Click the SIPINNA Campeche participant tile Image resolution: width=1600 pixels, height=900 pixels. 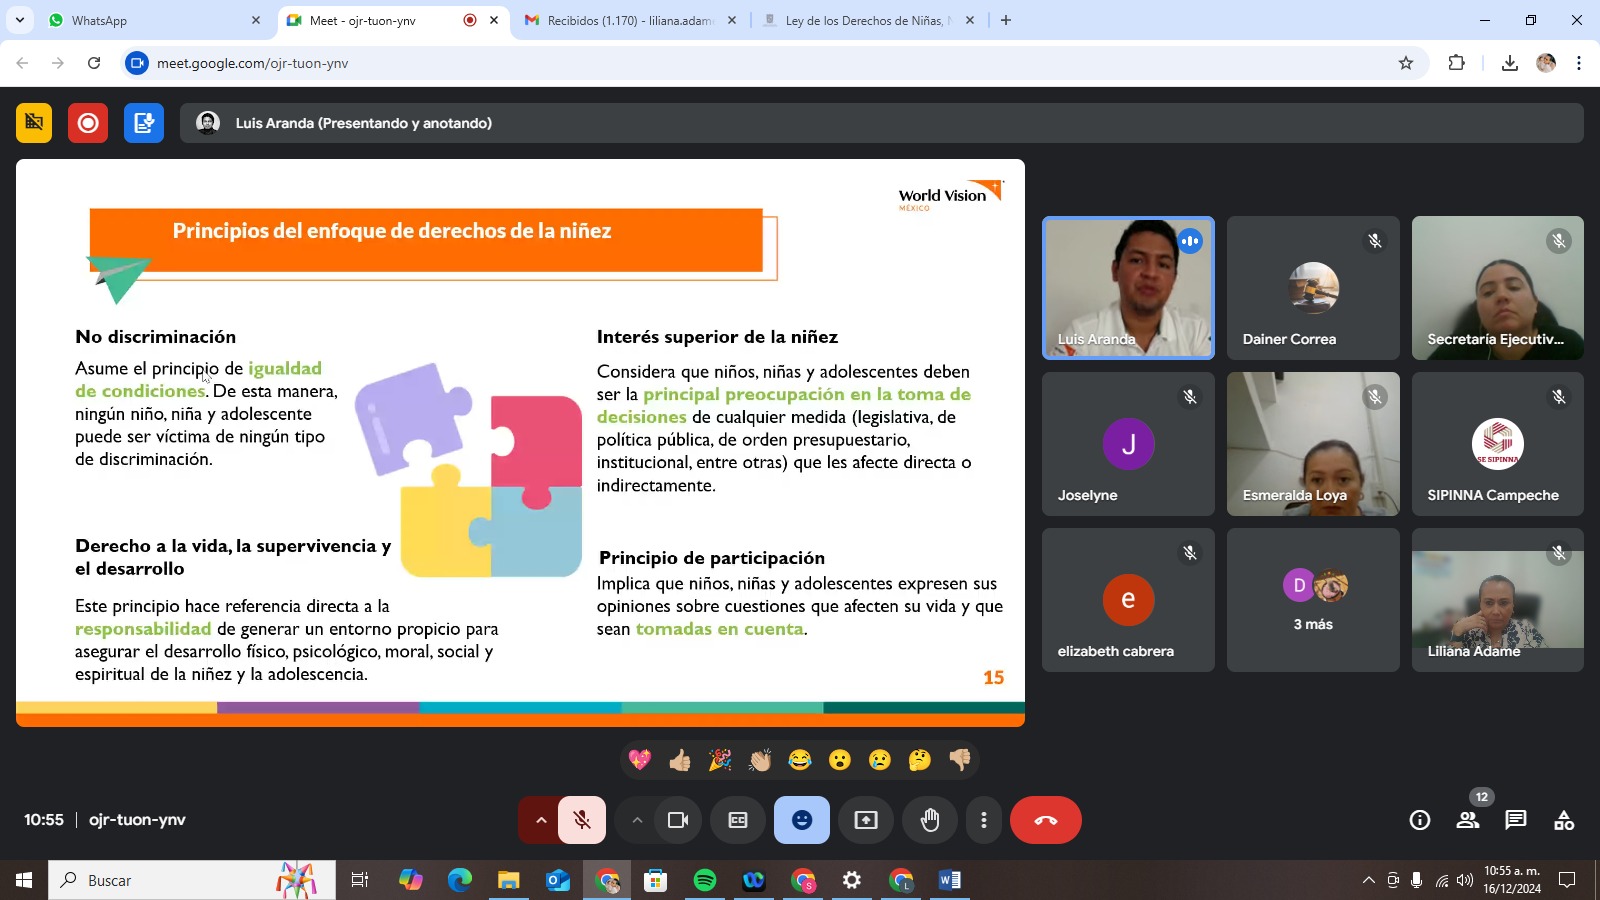pyautogui.click(x=1498, y=444)
